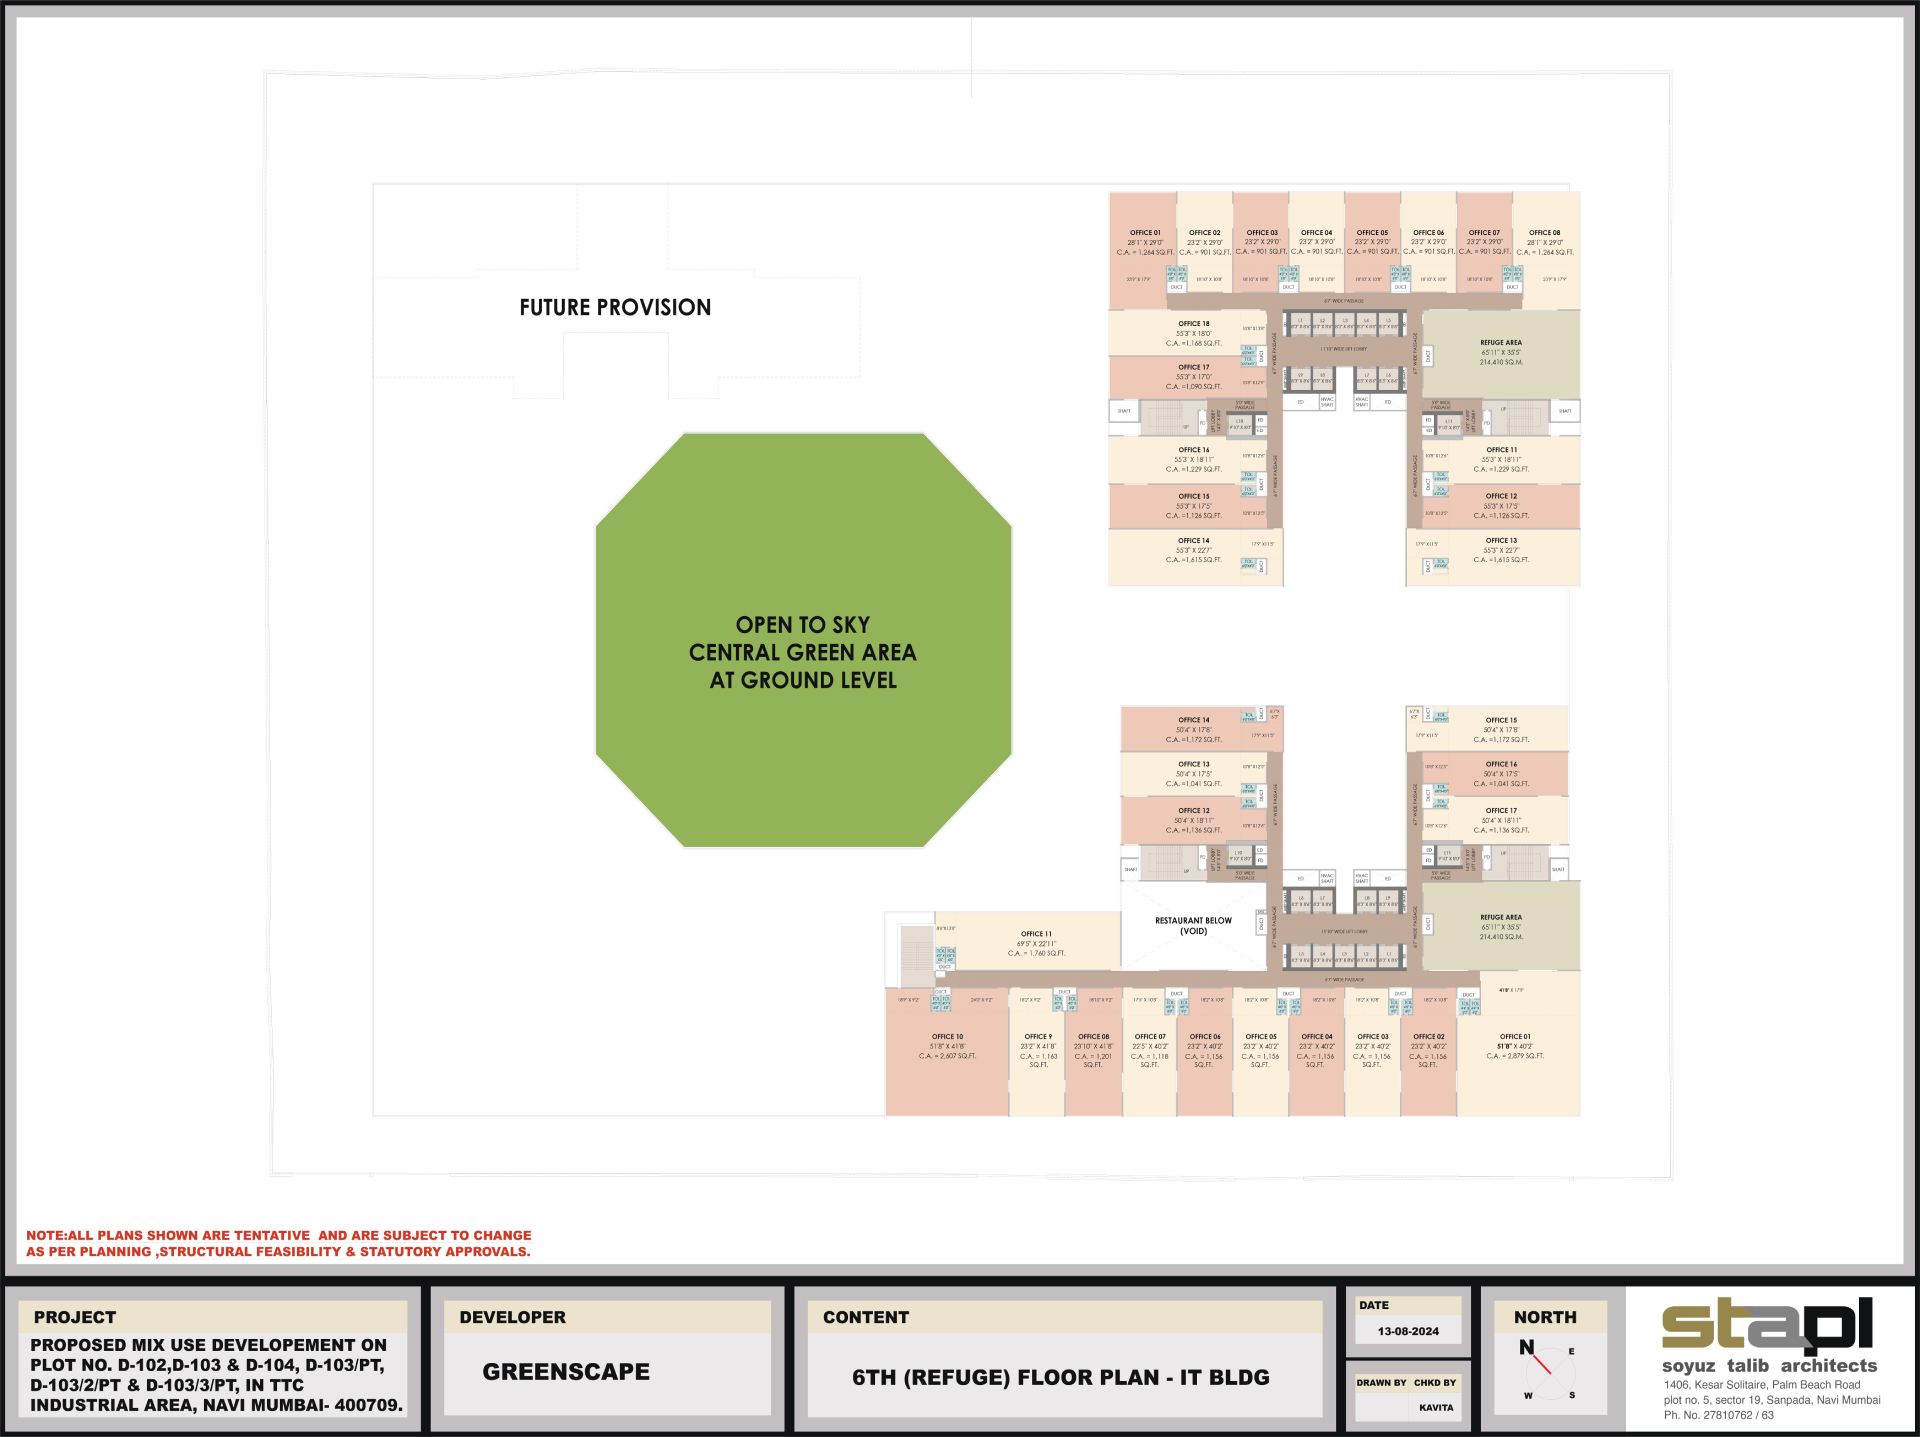Click the phone number Ph. No. 27810762 / 63
Screen dimensions: 1920x1437
coord(1719,1415)
